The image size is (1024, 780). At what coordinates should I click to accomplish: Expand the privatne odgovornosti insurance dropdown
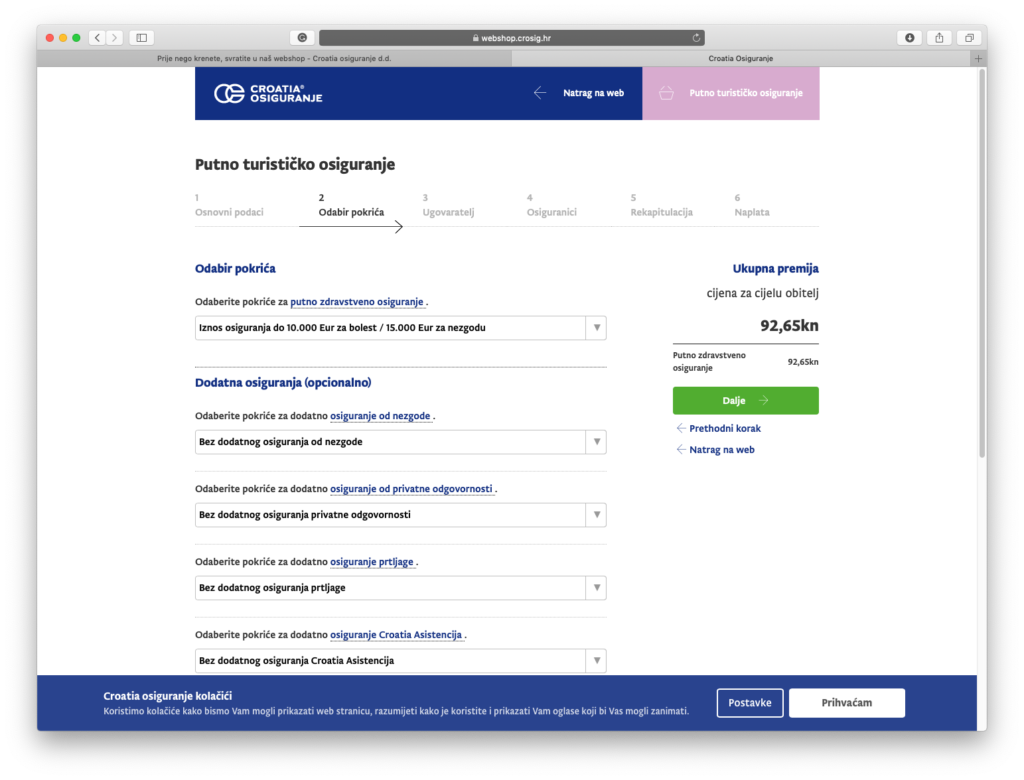[400, 515]
